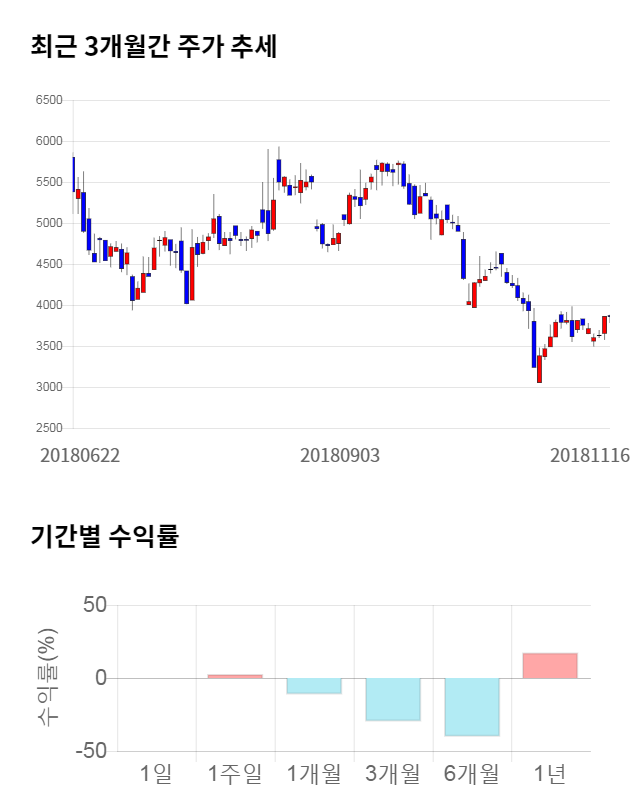Image resolution: width=640 pixels, height=810 pixels.
Task: Click the 4500 price axis label
Action: tap(48, 264)
